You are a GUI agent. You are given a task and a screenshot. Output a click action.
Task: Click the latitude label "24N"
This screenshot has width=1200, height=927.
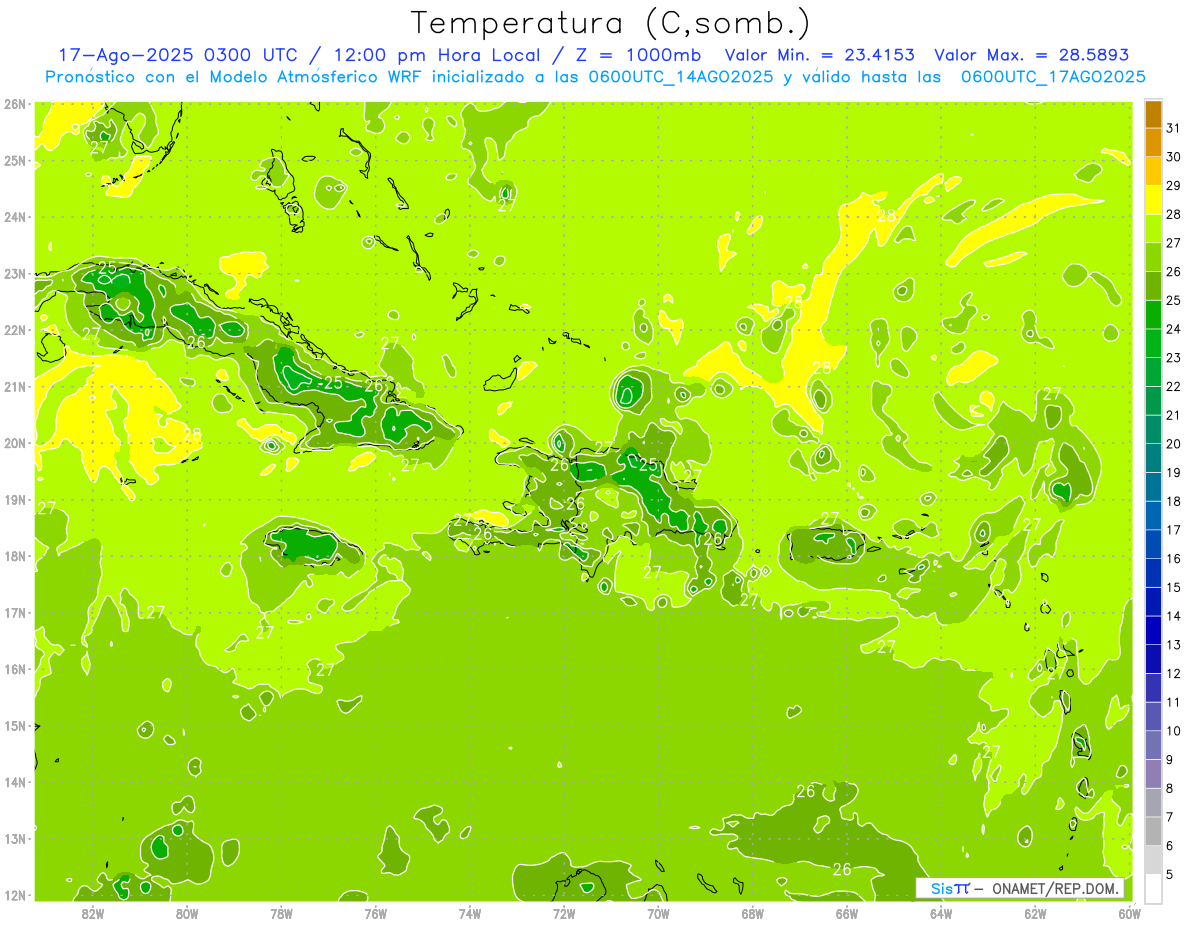pos(14,217)
